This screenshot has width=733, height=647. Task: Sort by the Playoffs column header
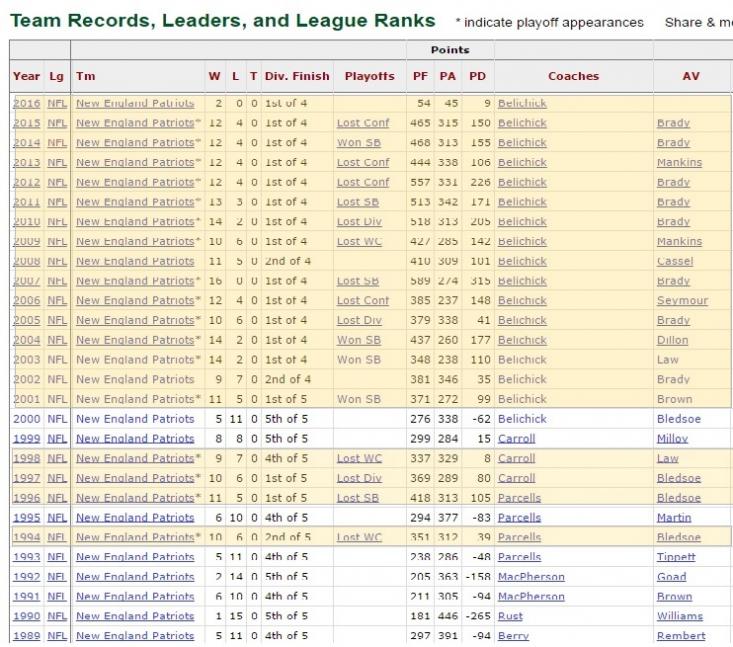coord(370,76)
